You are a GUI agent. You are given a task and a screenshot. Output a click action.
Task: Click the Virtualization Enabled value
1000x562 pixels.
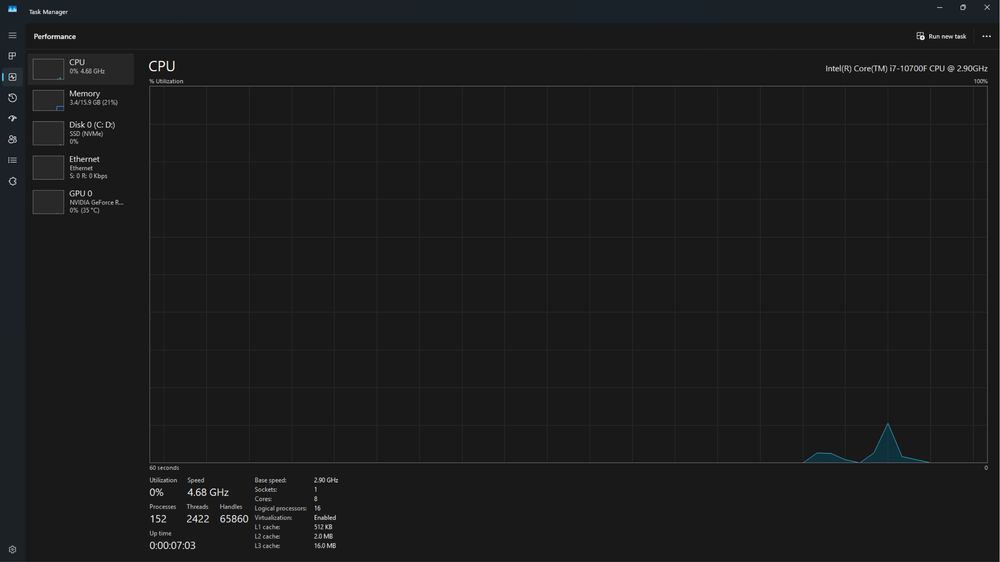tap(325, 518)
